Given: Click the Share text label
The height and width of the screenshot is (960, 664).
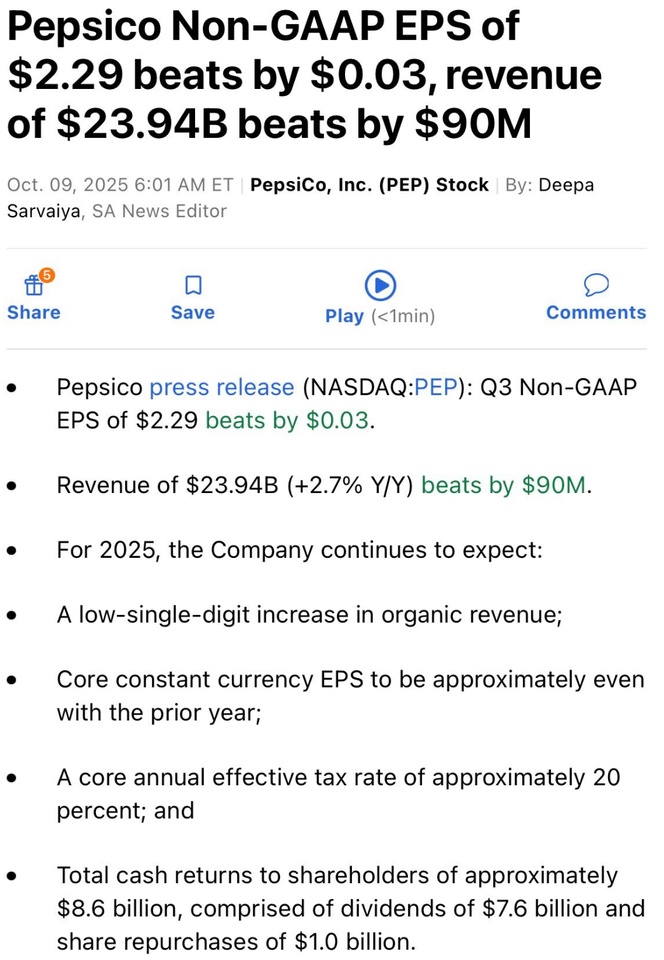Looking at the screenshot, I should [33, 313].
